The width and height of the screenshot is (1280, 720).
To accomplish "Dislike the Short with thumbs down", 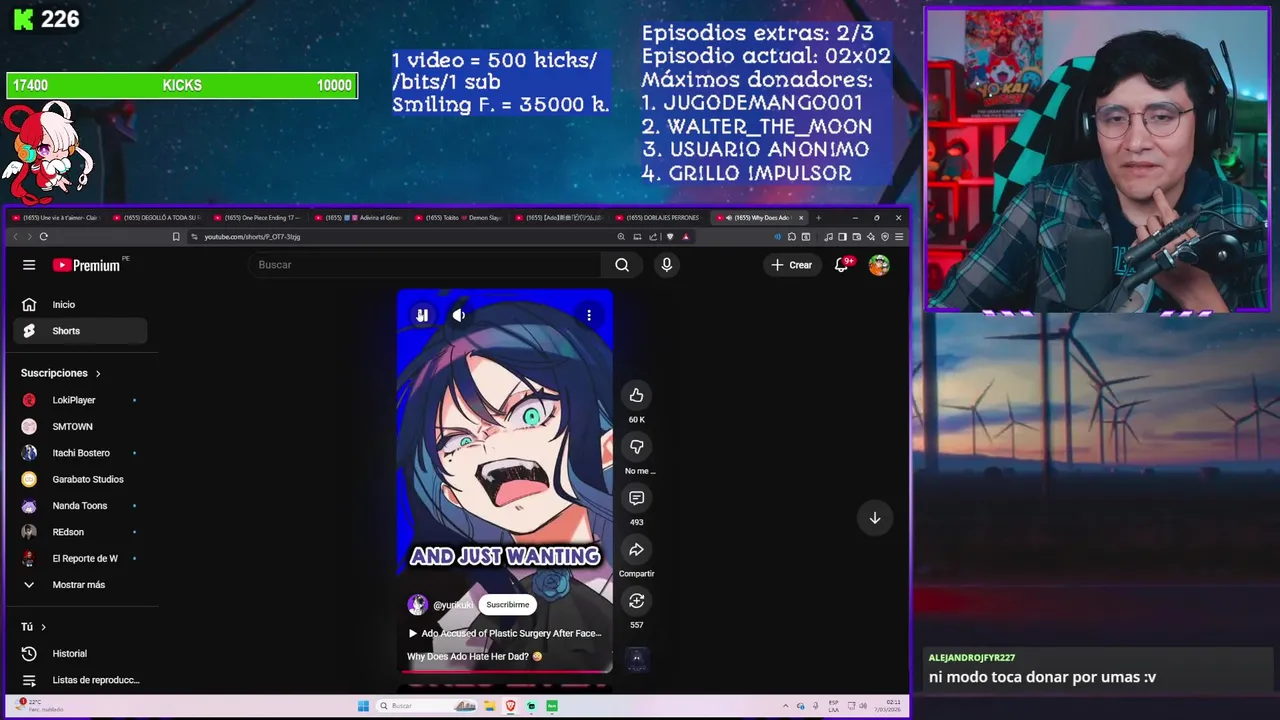I will (x=636, y=447).
